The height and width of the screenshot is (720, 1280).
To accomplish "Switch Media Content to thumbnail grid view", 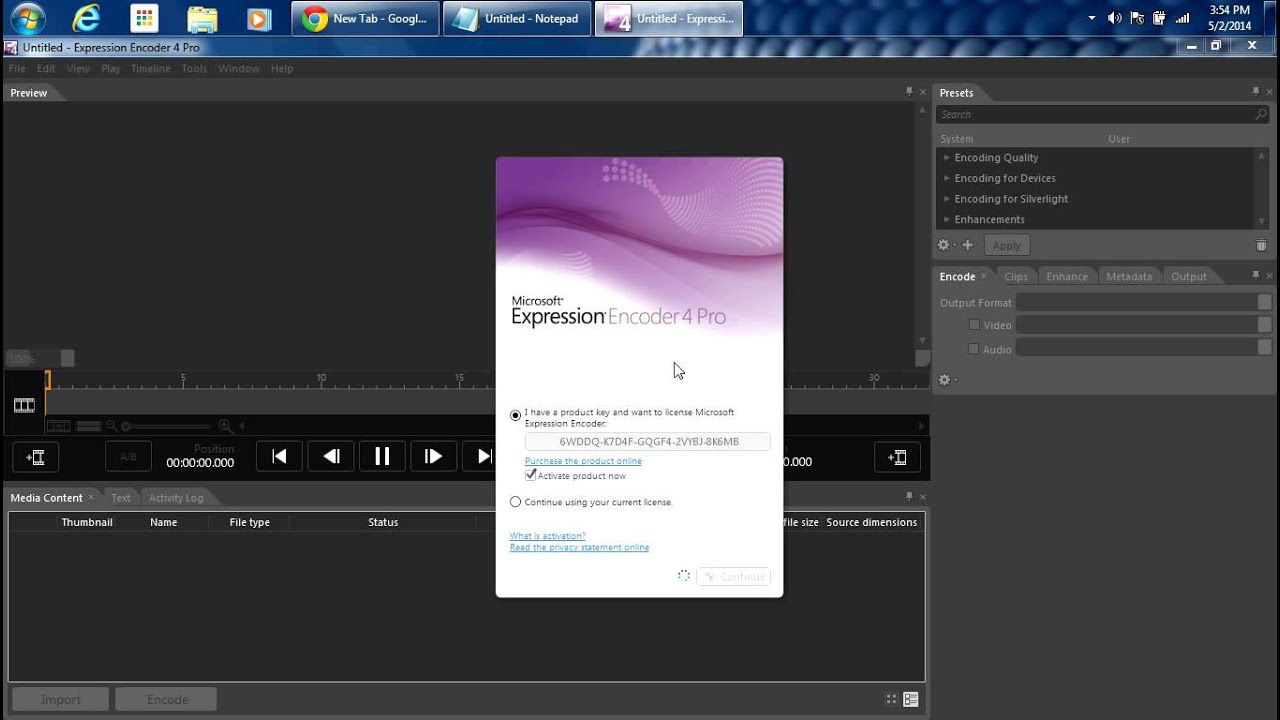I will pos(892,699).
